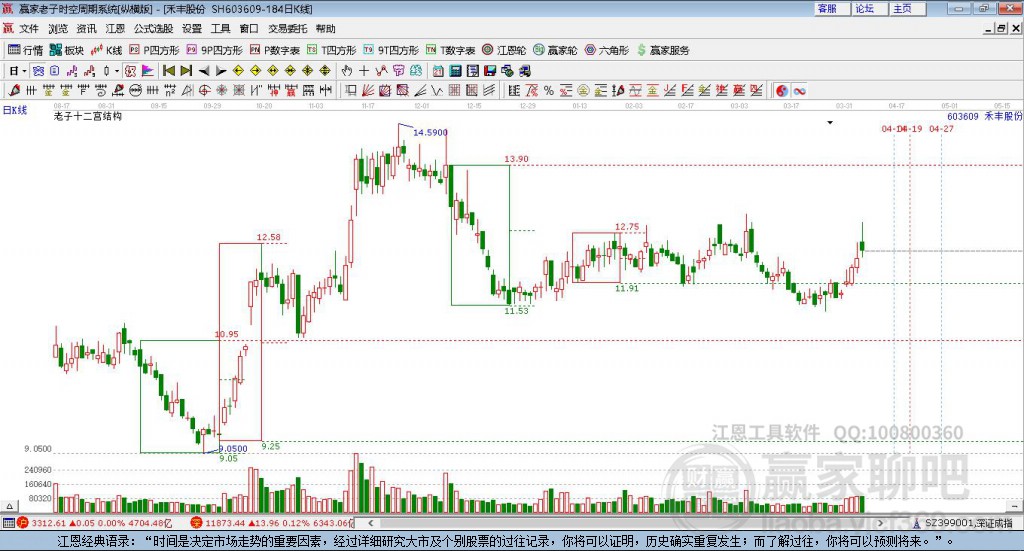
Task: Open the T四方形 tool
Action: coord(332,50)
